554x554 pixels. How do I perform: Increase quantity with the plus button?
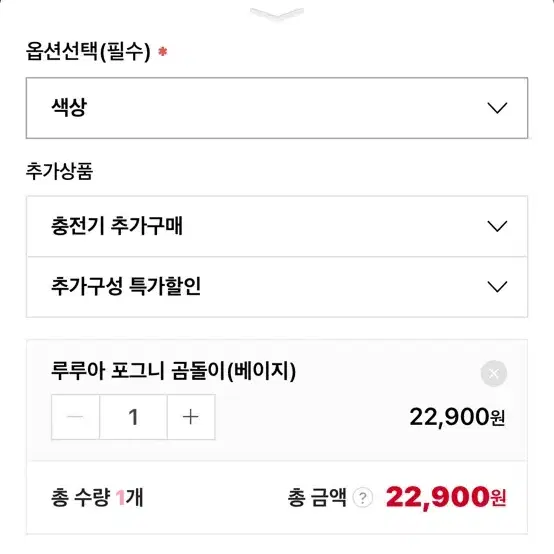[191, 417]
